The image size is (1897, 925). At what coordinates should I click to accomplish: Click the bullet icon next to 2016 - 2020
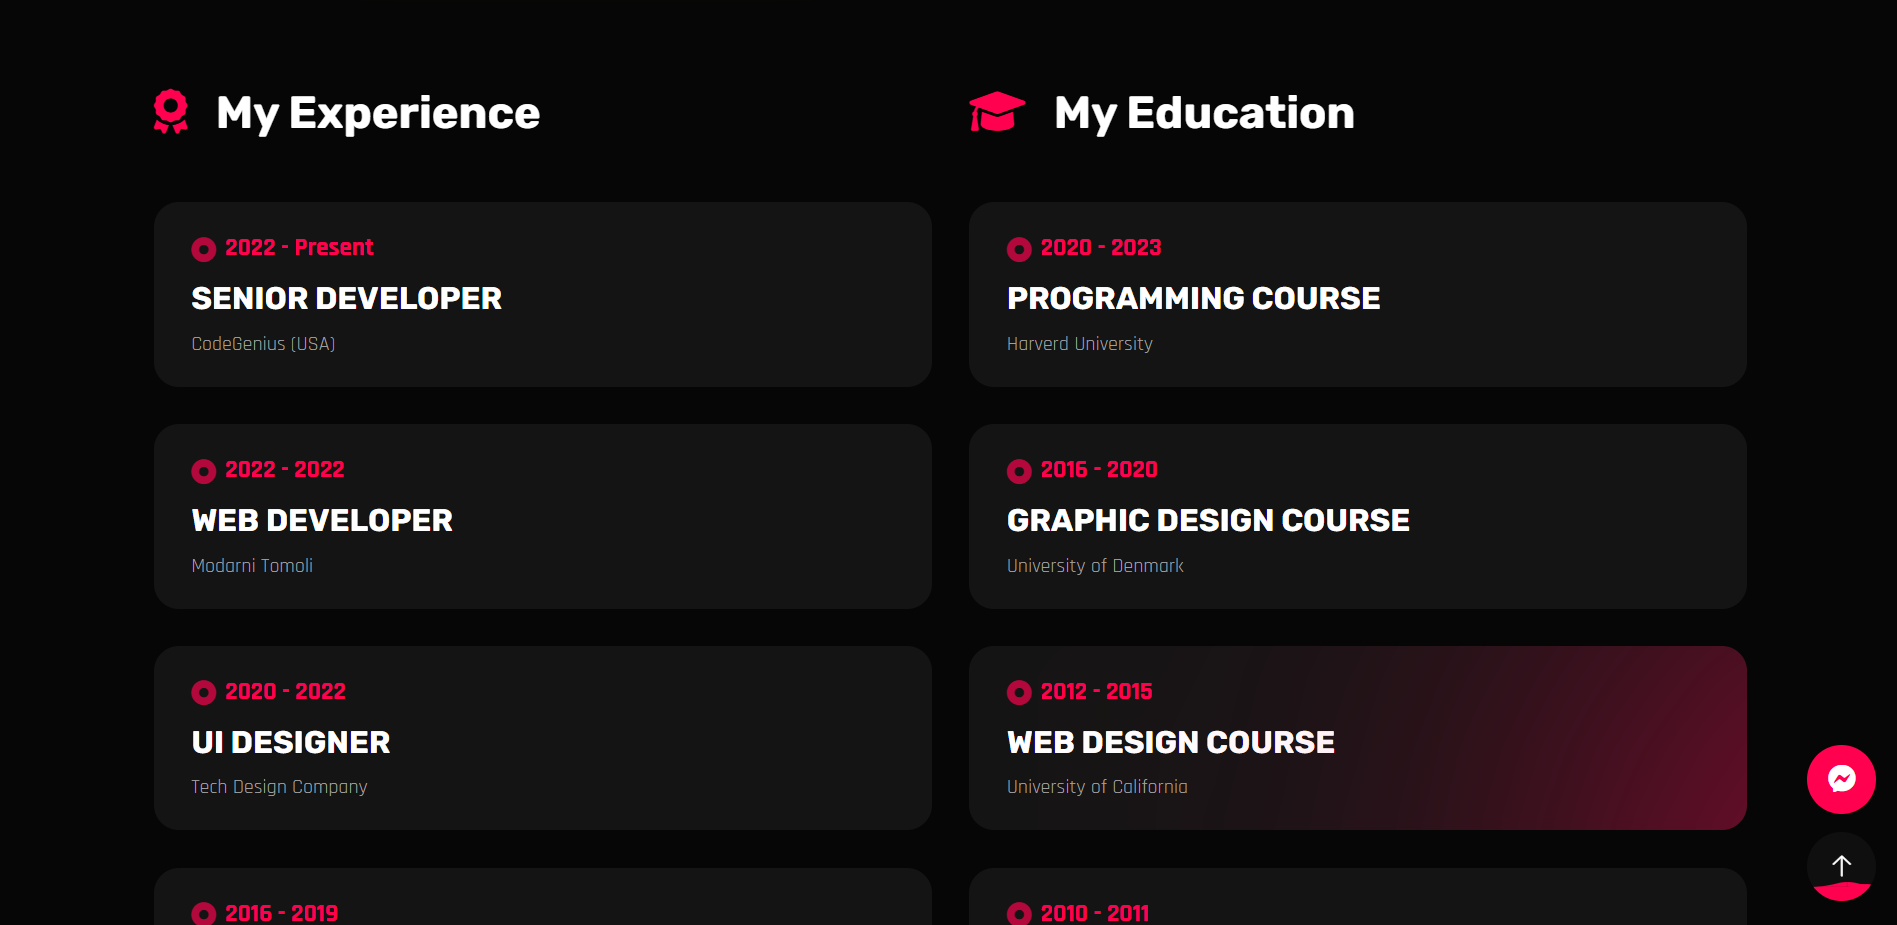coord(1019,471)
